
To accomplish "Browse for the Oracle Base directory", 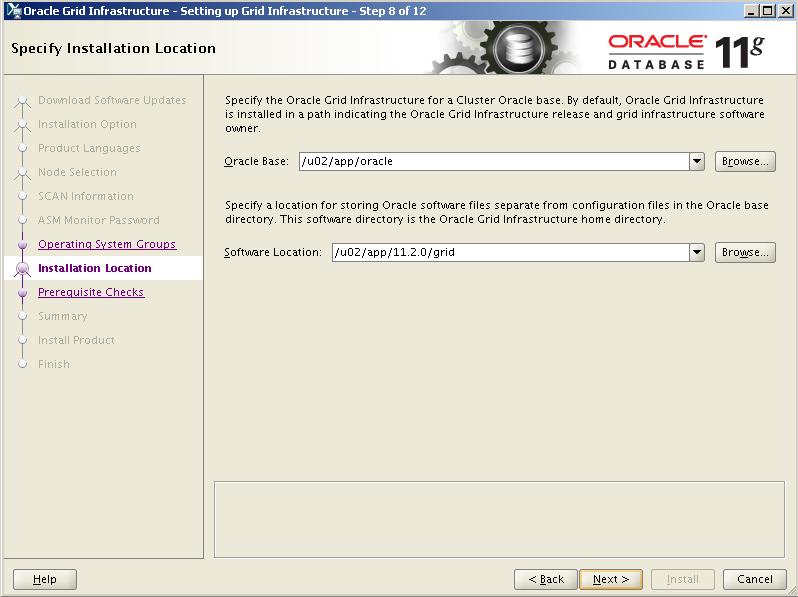I will tap(745, 161).
